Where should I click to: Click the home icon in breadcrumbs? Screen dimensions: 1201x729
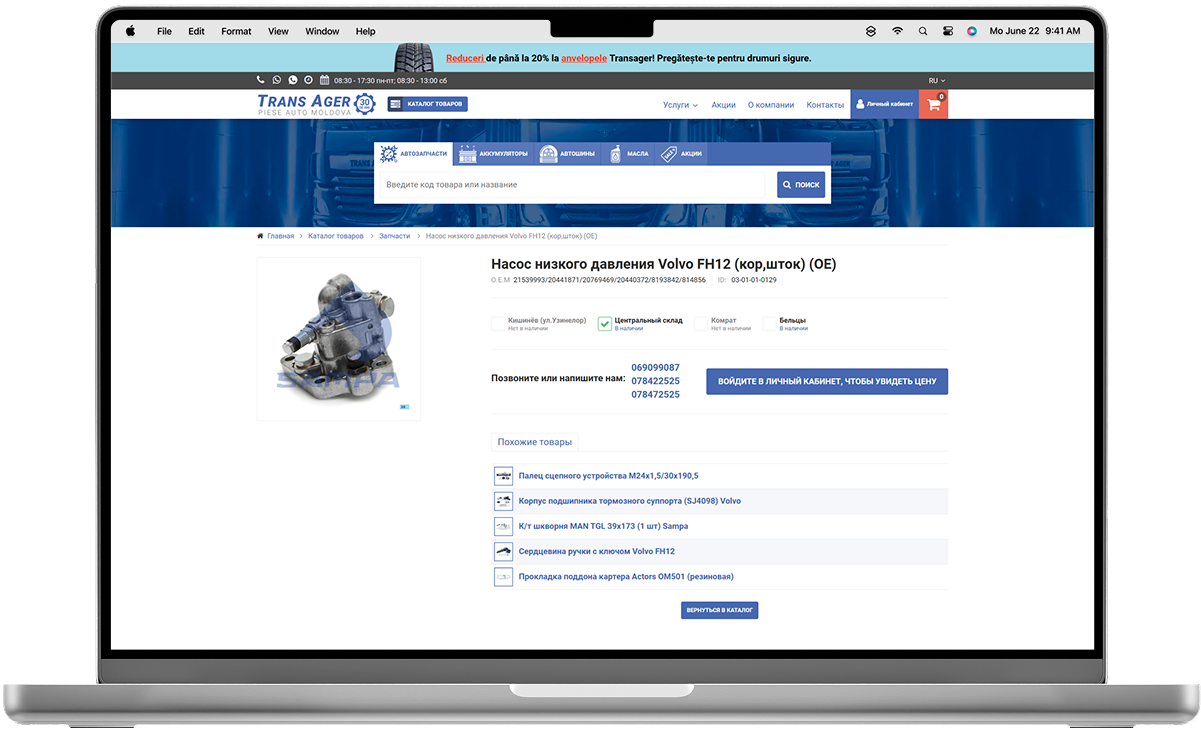pyautogui.click(x=261, y=236)
